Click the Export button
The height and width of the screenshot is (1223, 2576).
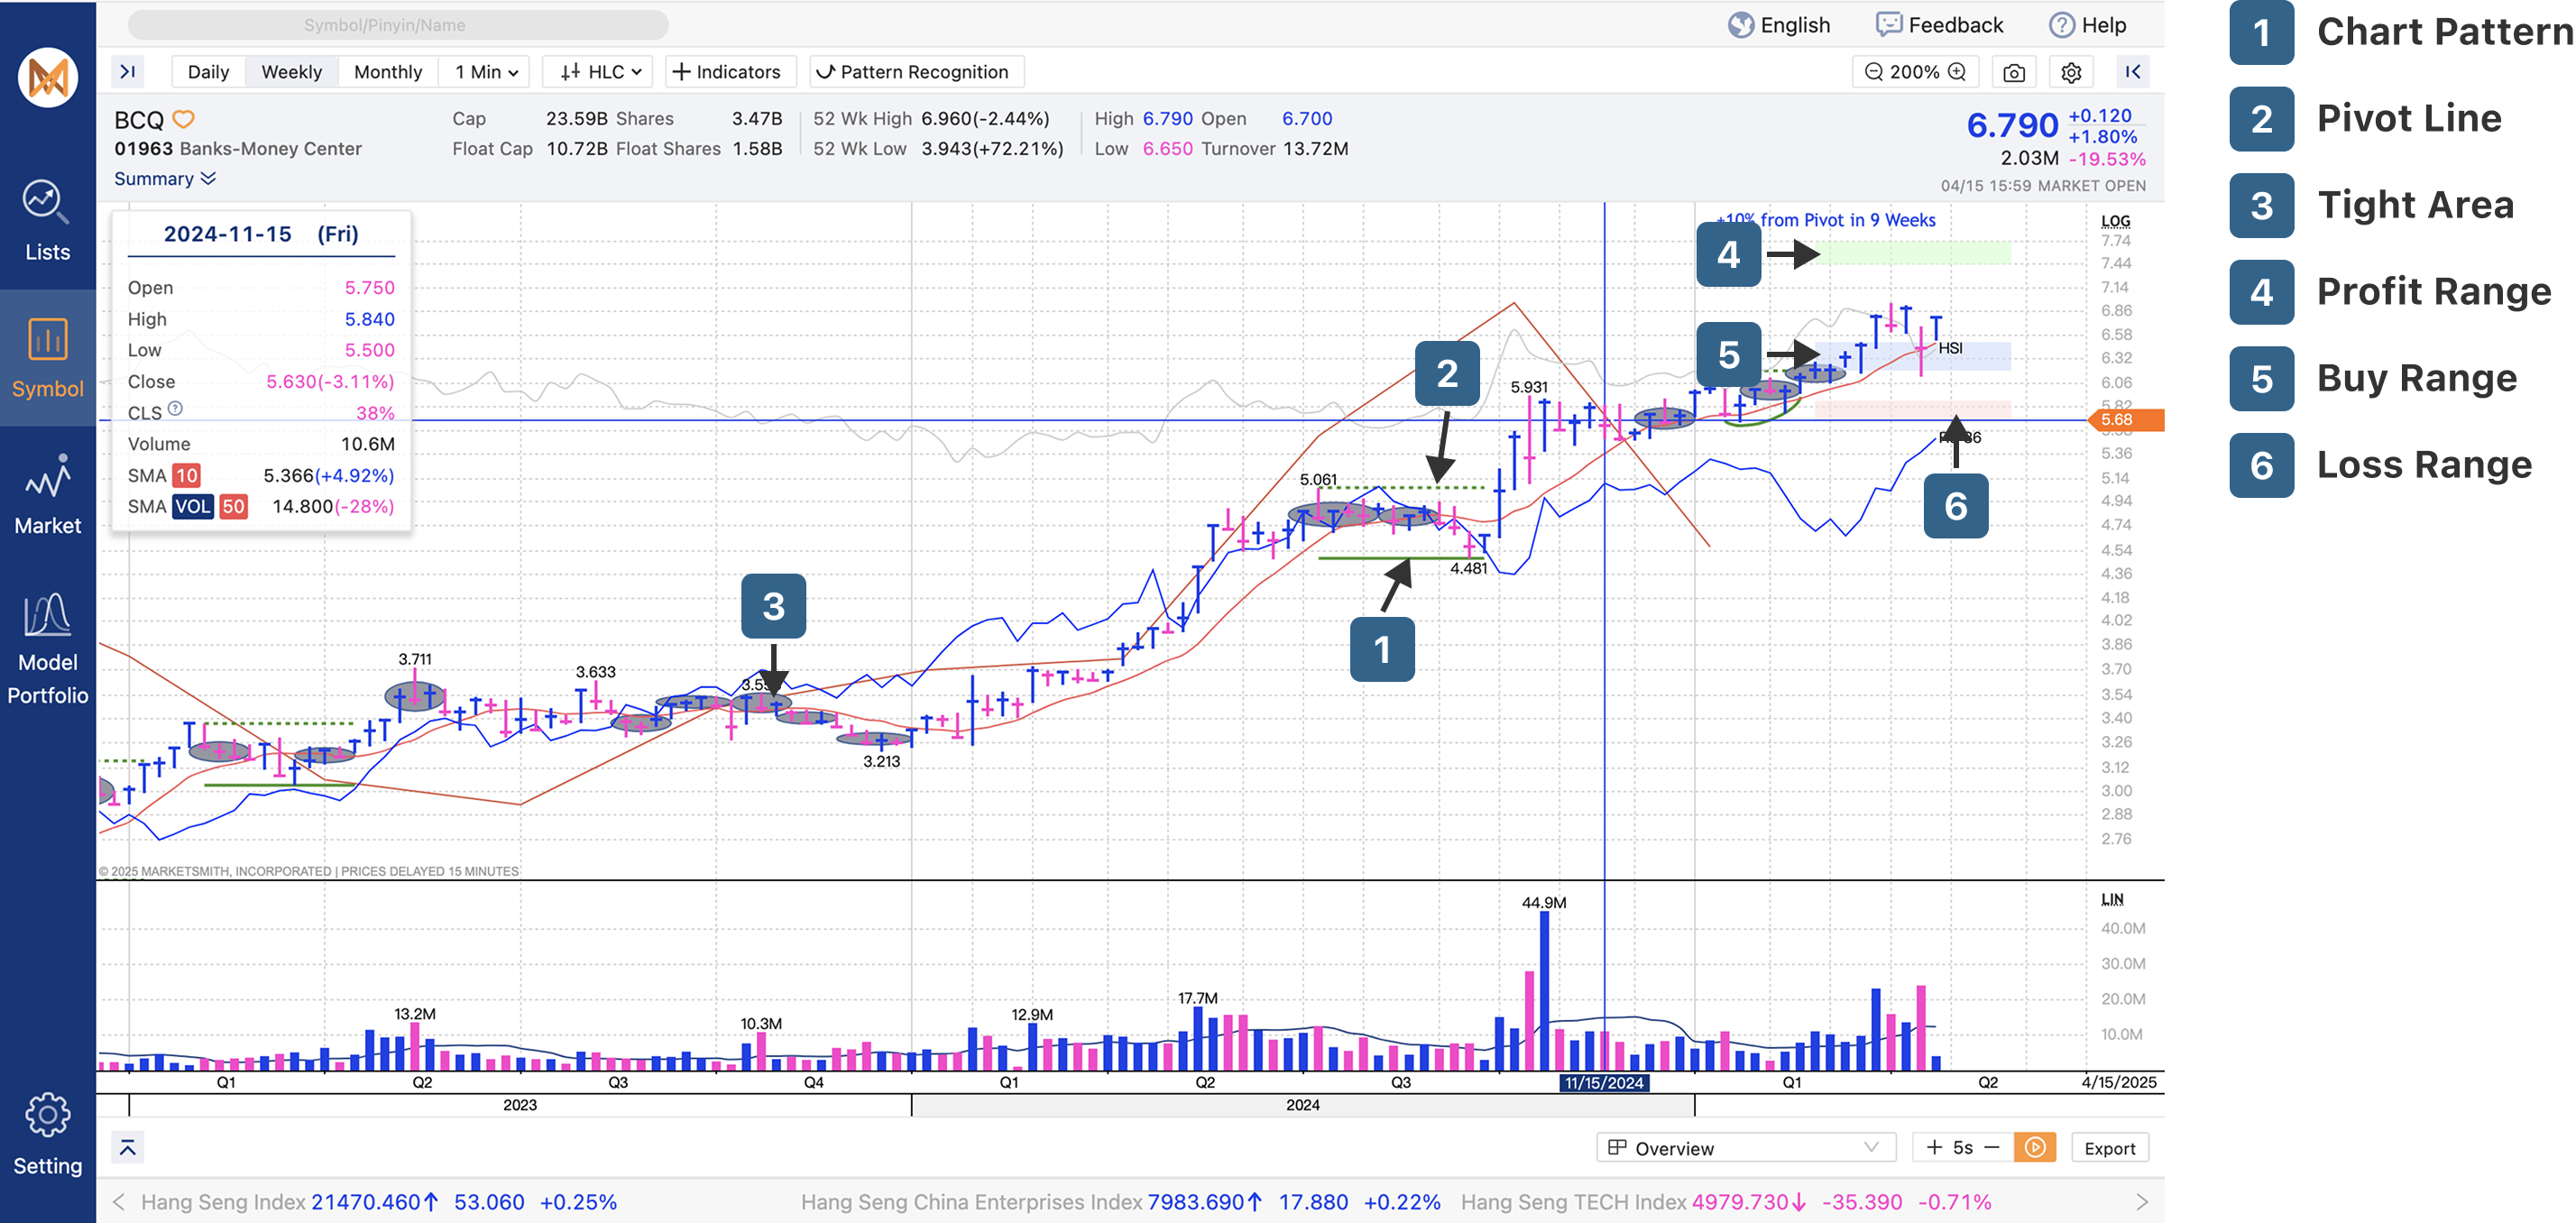2109,1148
